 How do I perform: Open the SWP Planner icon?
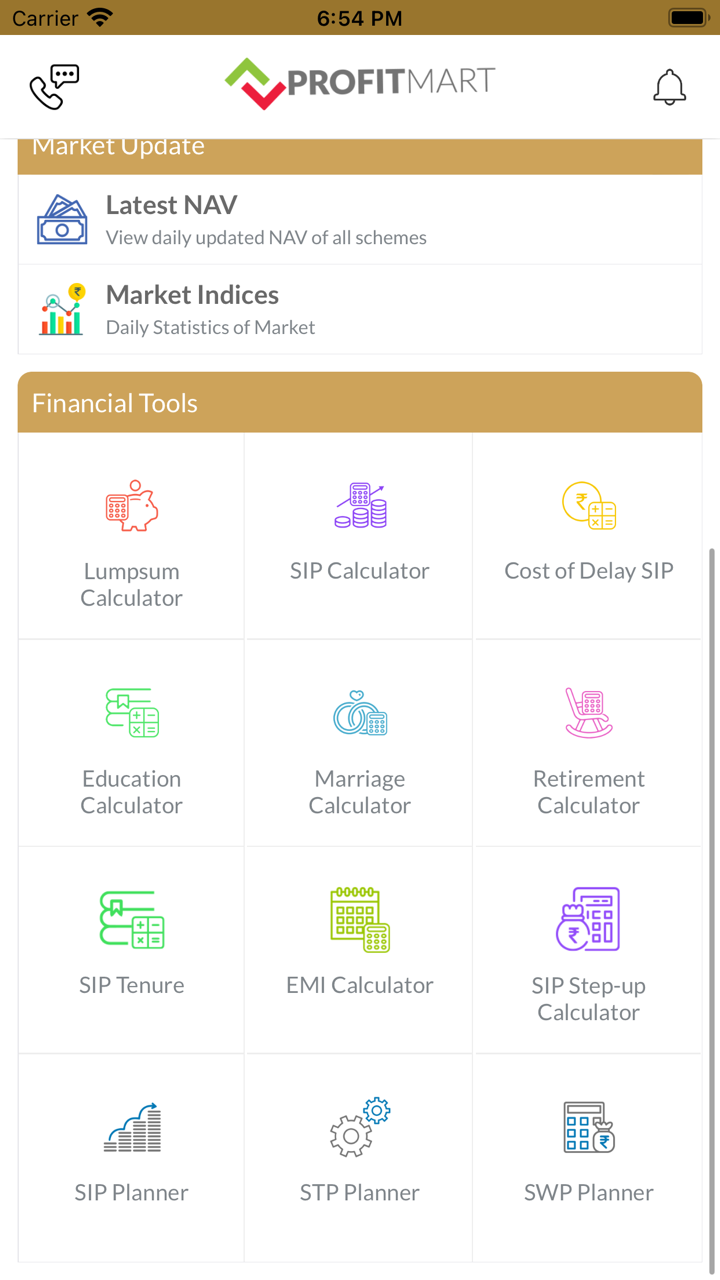pos(588,1128)
